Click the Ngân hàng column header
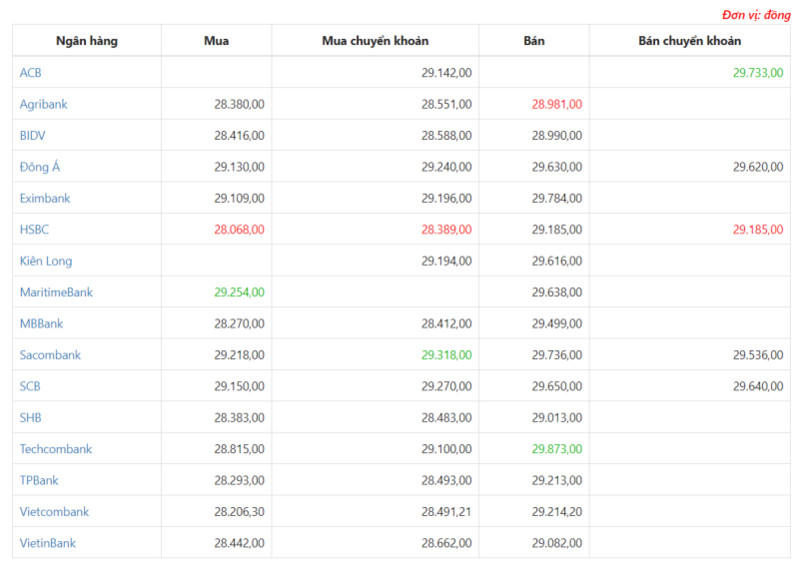799x563 pixels. (x=87, y=41)
